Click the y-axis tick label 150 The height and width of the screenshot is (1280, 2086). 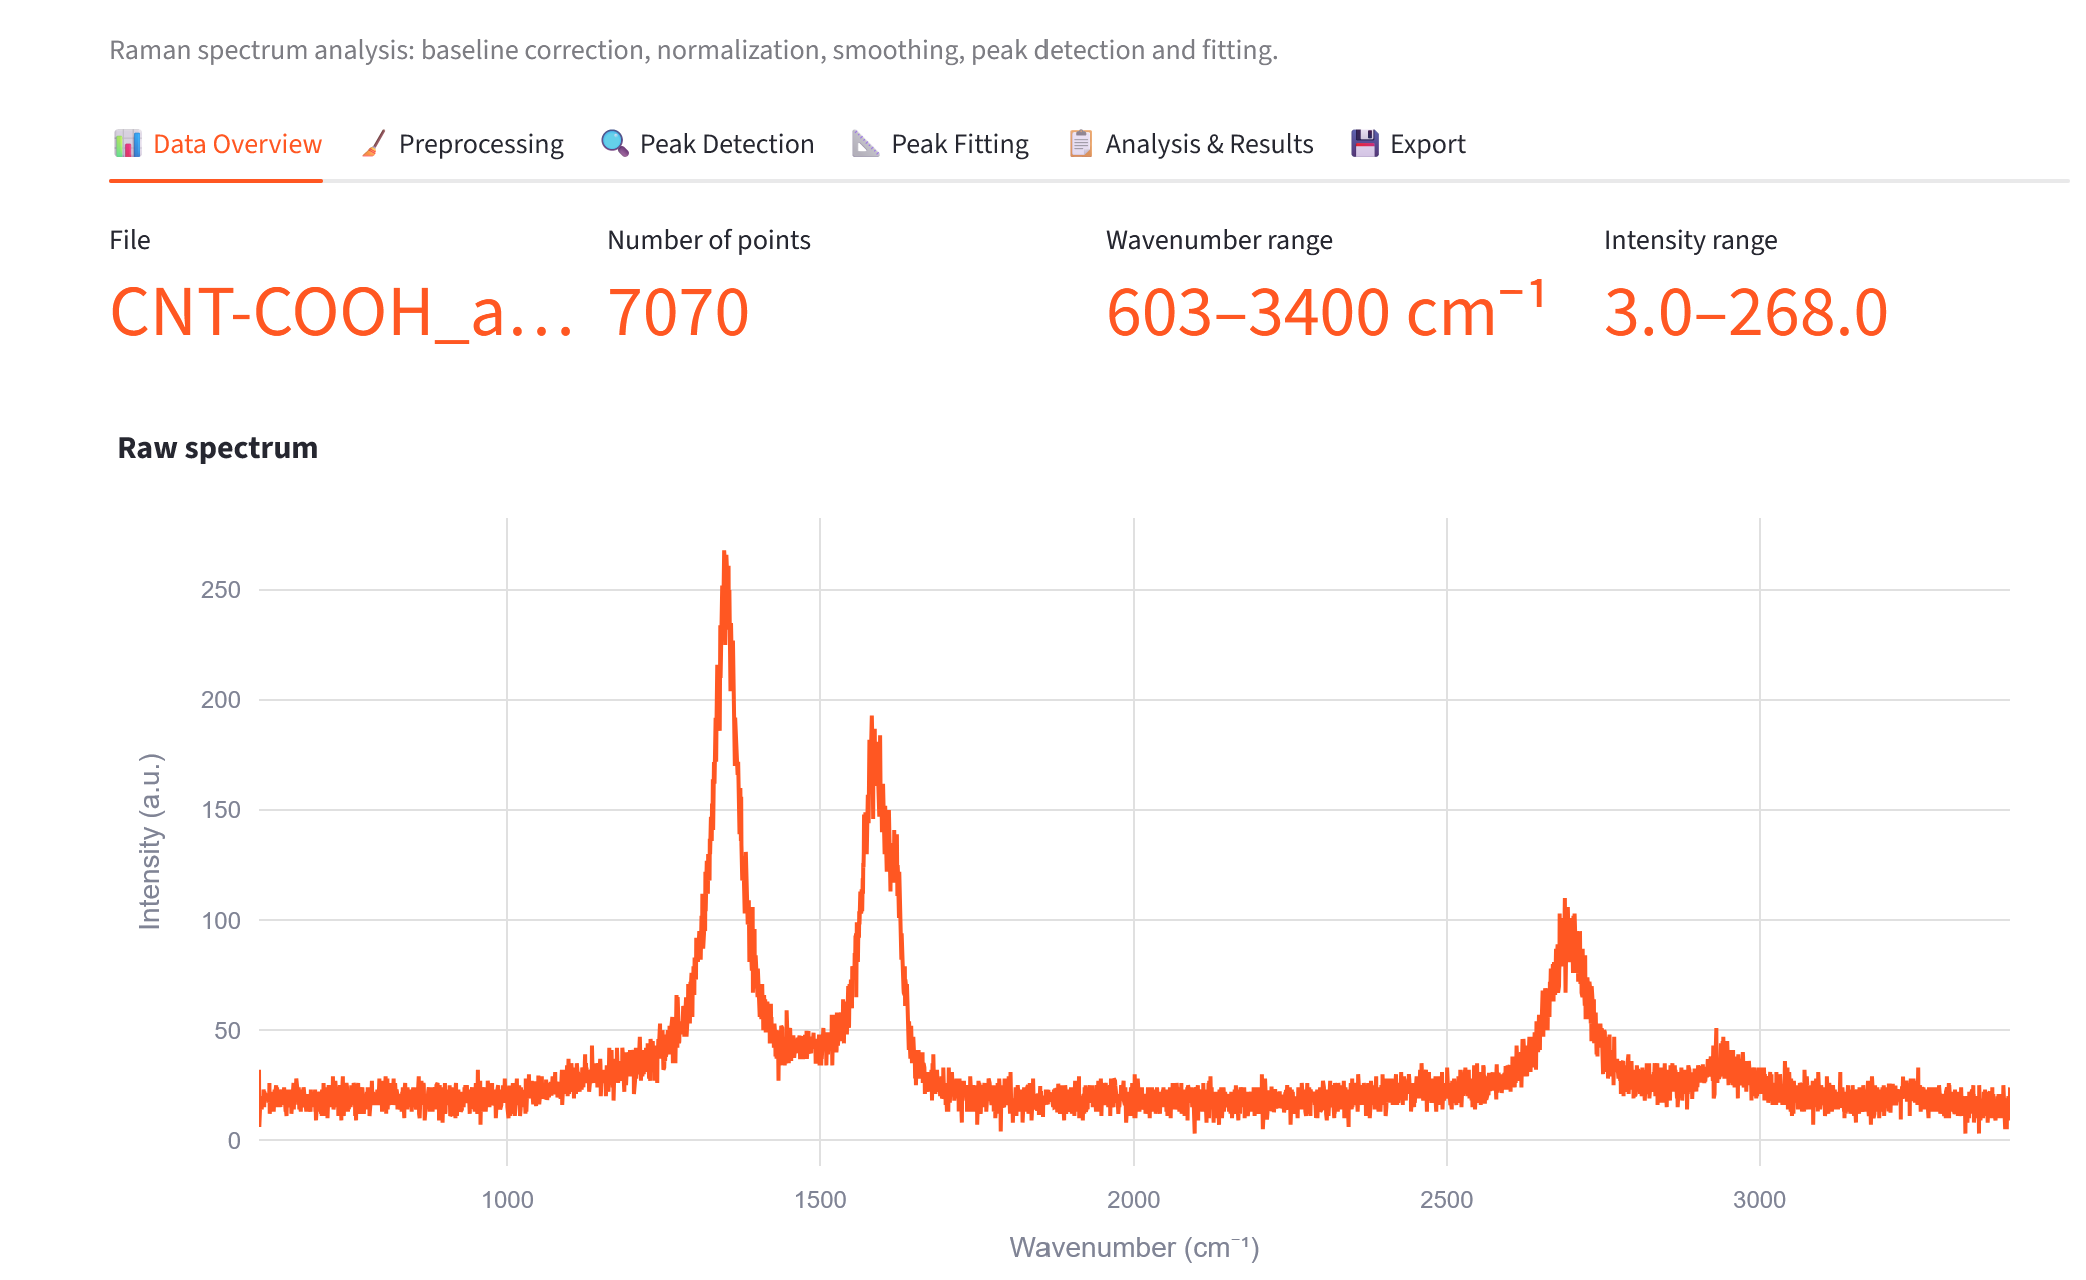pos(221,810)
